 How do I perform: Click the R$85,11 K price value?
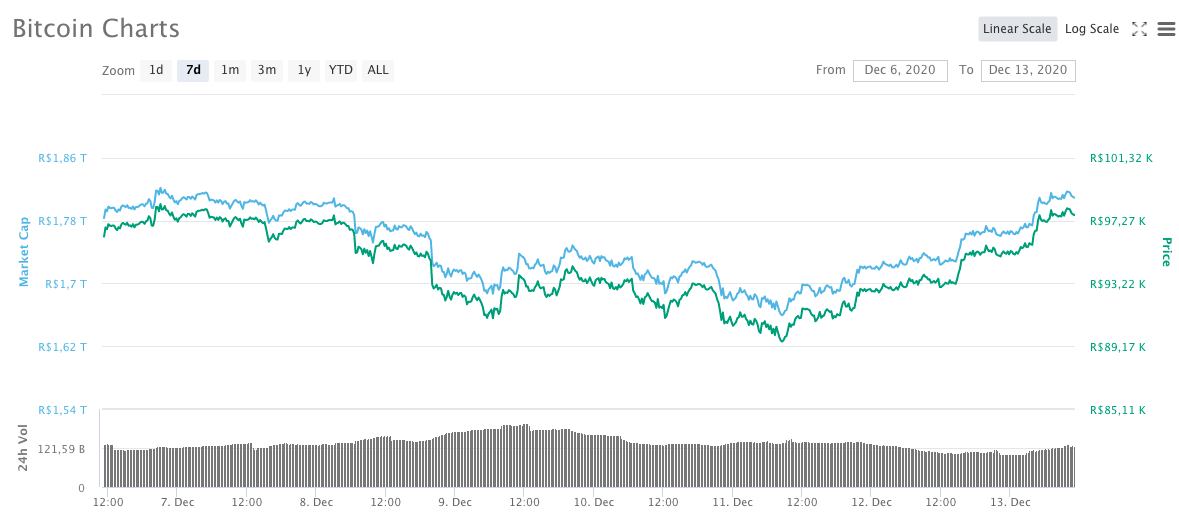coord(1118,410)
